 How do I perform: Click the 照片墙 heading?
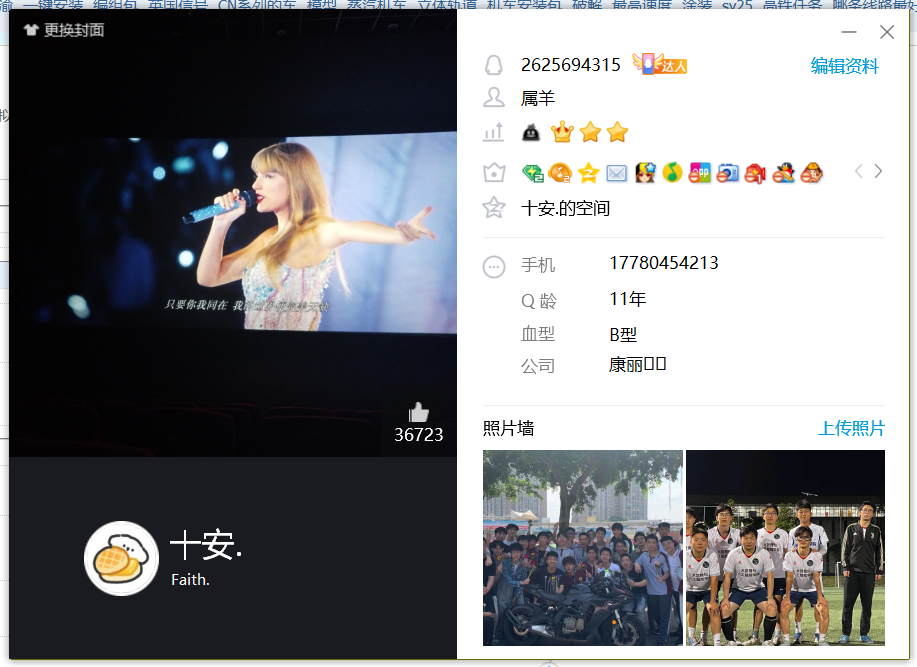pyautogui.click(x=508, y=428)
